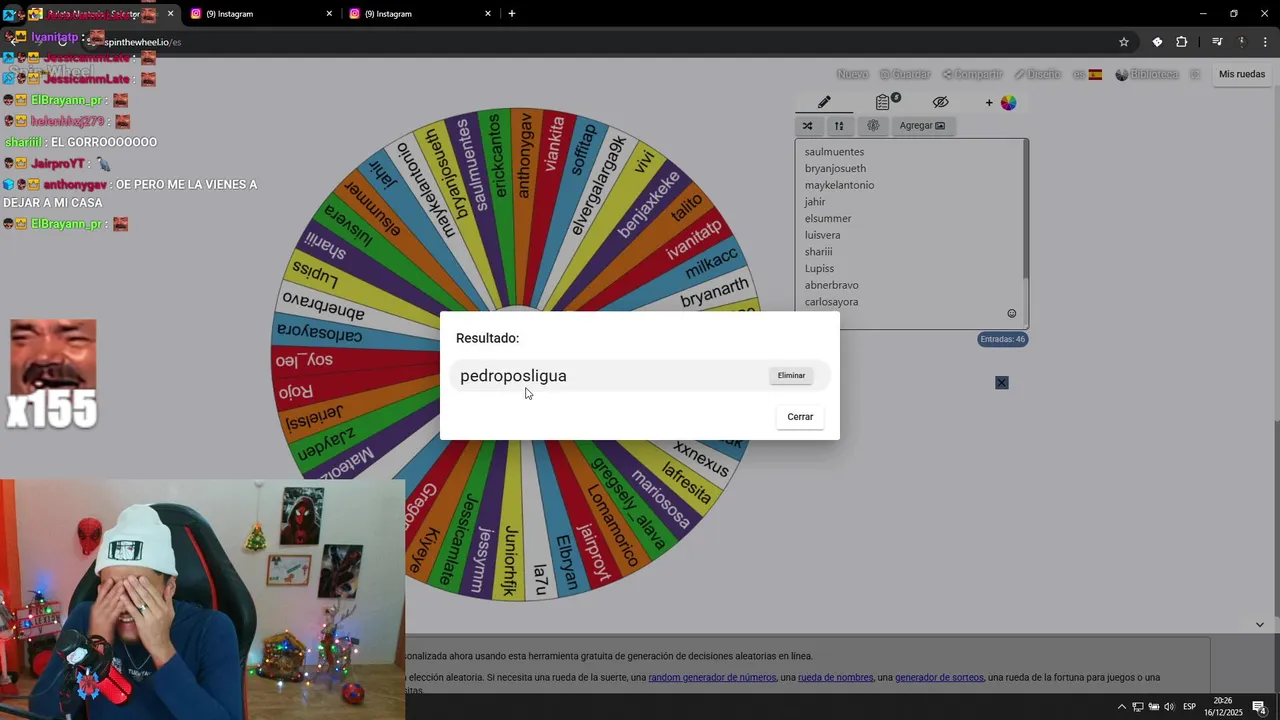
Task: Click Nuevo in the top menu
Action: pyautogui.click(x=852, y=75)
